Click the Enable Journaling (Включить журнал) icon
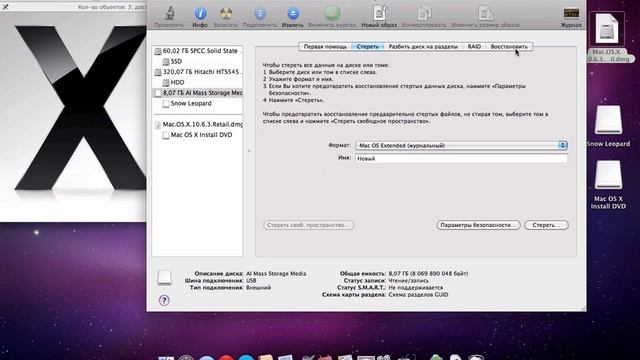The width and height of the screenshot is (640, 360). (332, 14)
